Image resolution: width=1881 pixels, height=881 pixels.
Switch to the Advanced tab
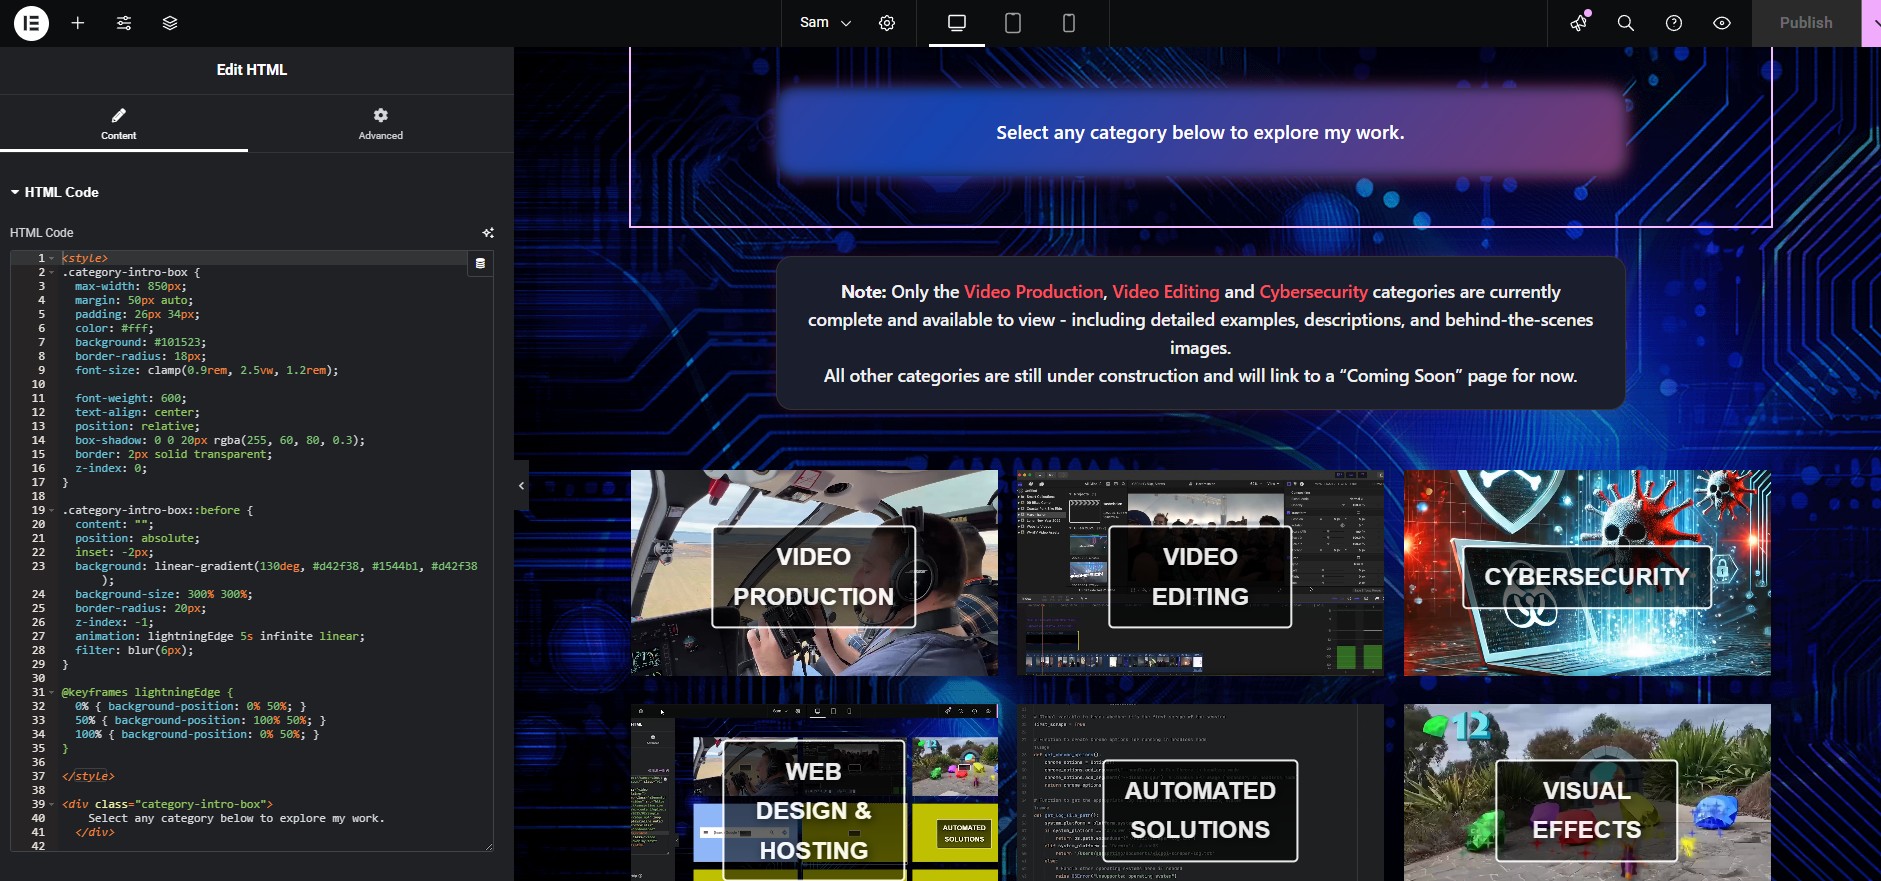pos(381,124)
